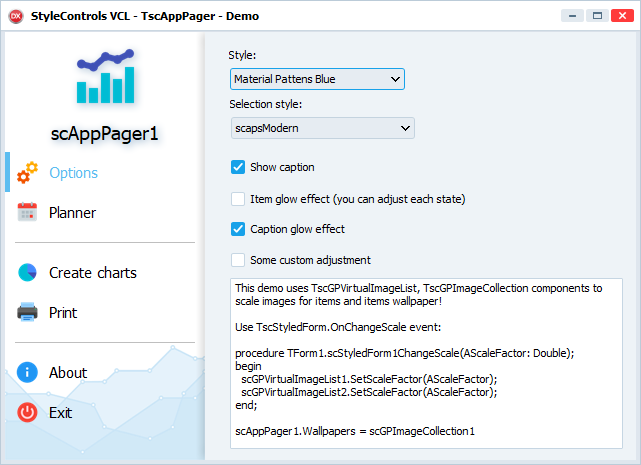Click the blue info About icon
641x465 pixels.
pos(27,372)
